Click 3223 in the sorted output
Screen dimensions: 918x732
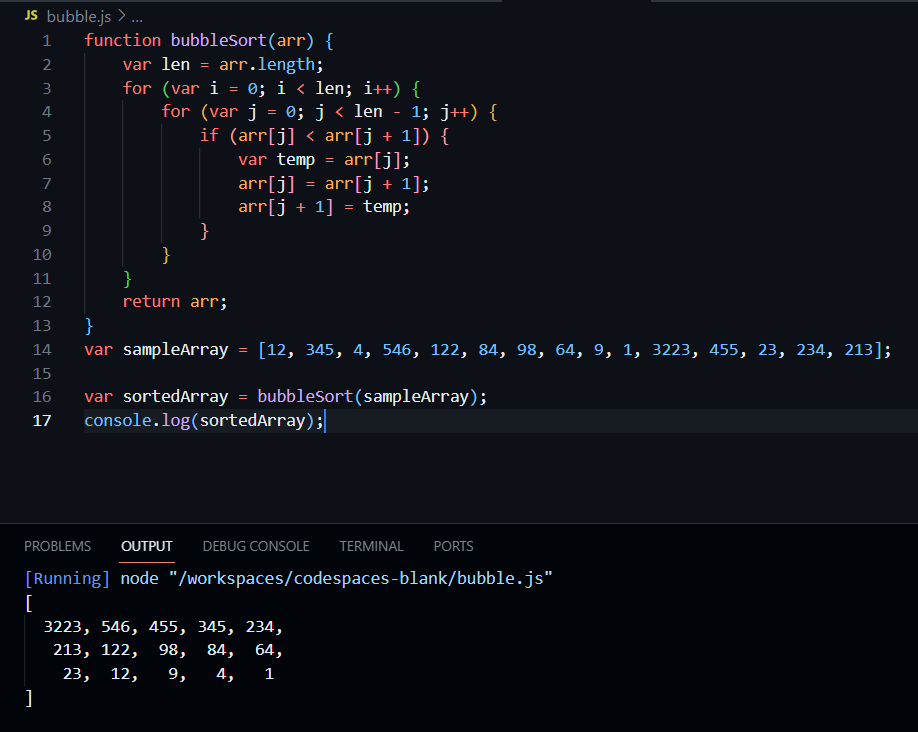tap(63, 627)
